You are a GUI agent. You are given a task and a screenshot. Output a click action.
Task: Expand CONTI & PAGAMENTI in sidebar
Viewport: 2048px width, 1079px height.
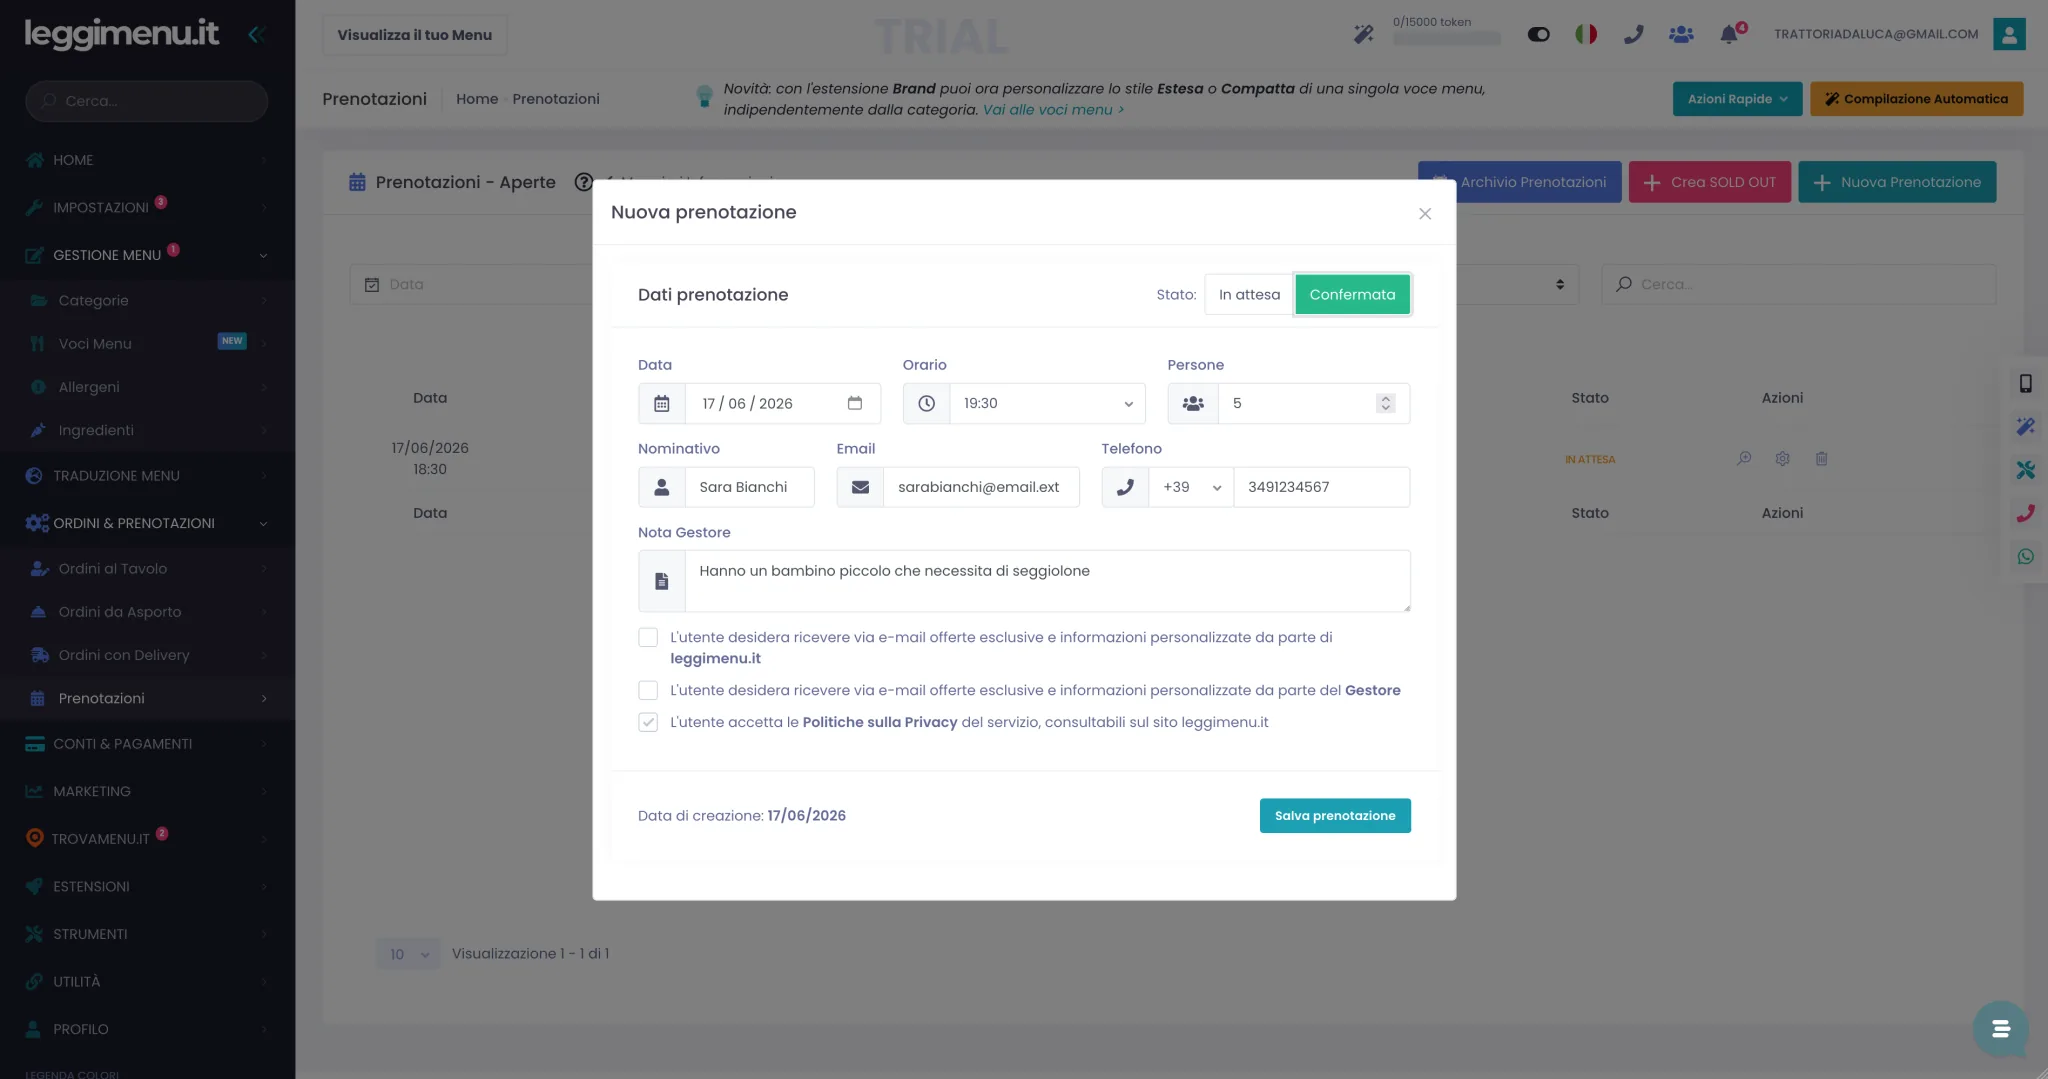147,744
